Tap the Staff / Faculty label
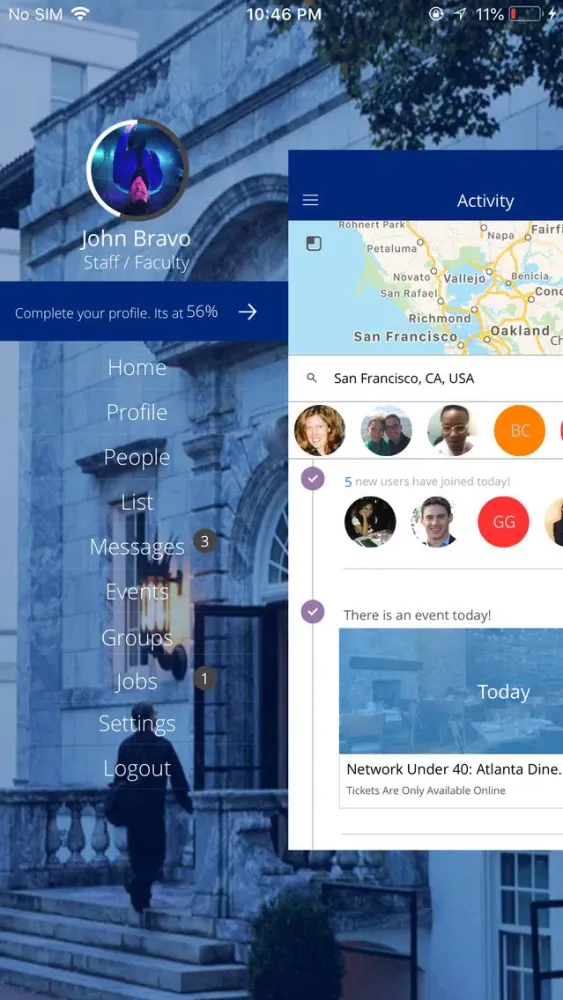 pyautogui.click(x=136, y=263)
